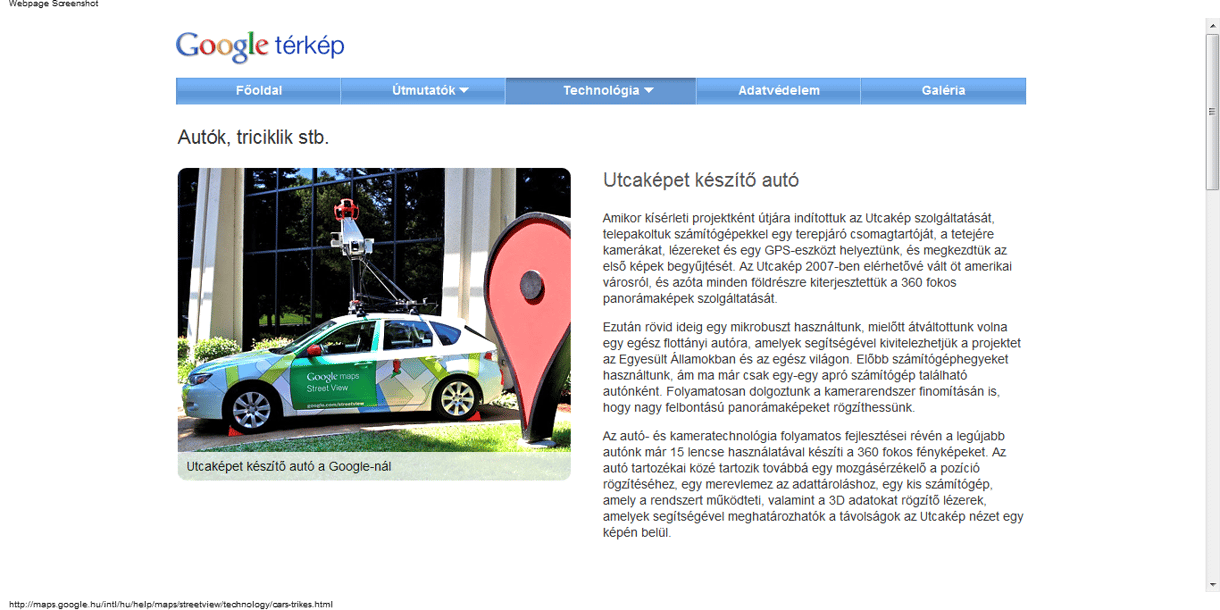Click the paragraph starting 'Amikor kísérleti projektként'
The image size is (1220, 610).
(x=809, y=258)
